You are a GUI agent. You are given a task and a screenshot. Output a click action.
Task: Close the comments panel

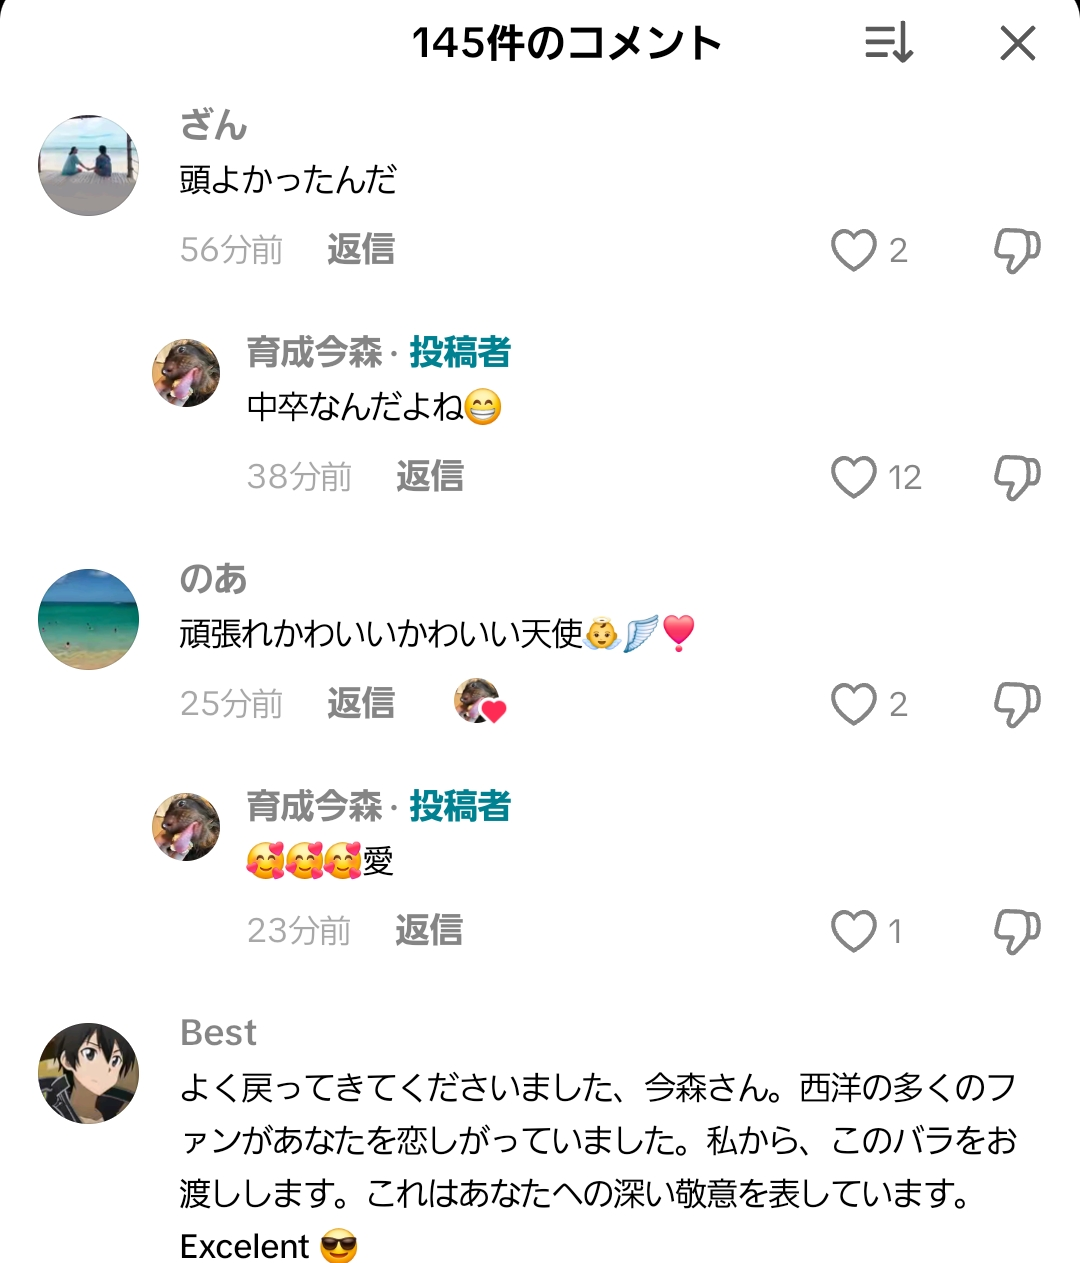tap(1017, 44)
